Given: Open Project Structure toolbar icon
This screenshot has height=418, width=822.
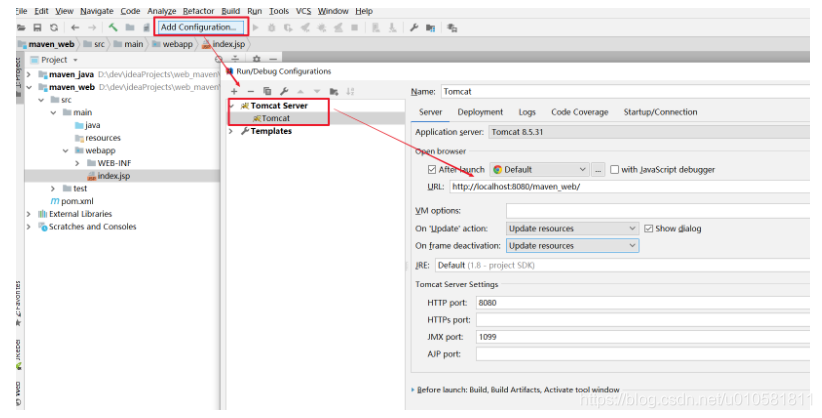Looking at the screenshot, I should (430, 27).
